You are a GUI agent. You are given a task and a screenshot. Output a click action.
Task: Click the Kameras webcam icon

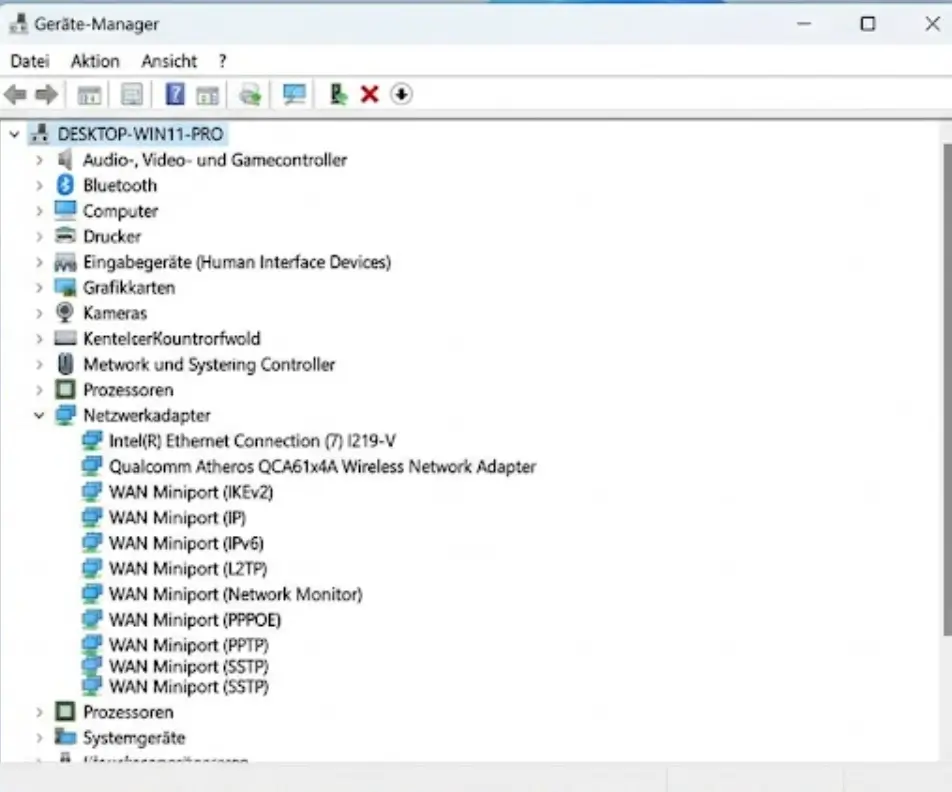[65, 313]
